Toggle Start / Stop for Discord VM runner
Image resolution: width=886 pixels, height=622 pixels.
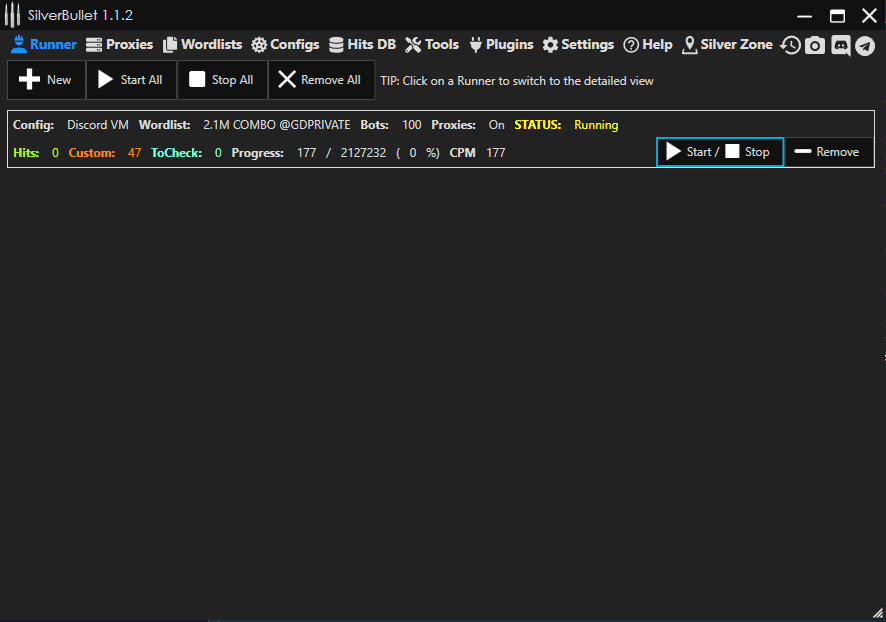(x=719, y=152)
